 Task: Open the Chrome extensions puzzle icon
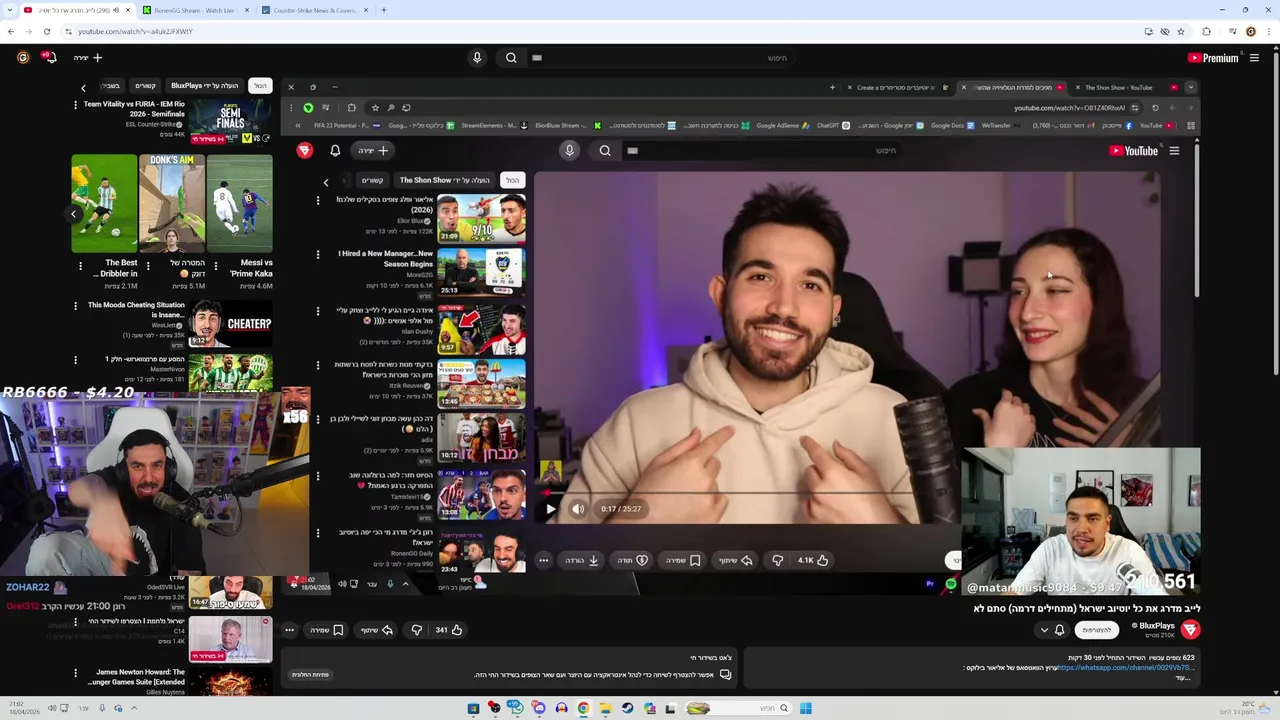[1206, 31]
